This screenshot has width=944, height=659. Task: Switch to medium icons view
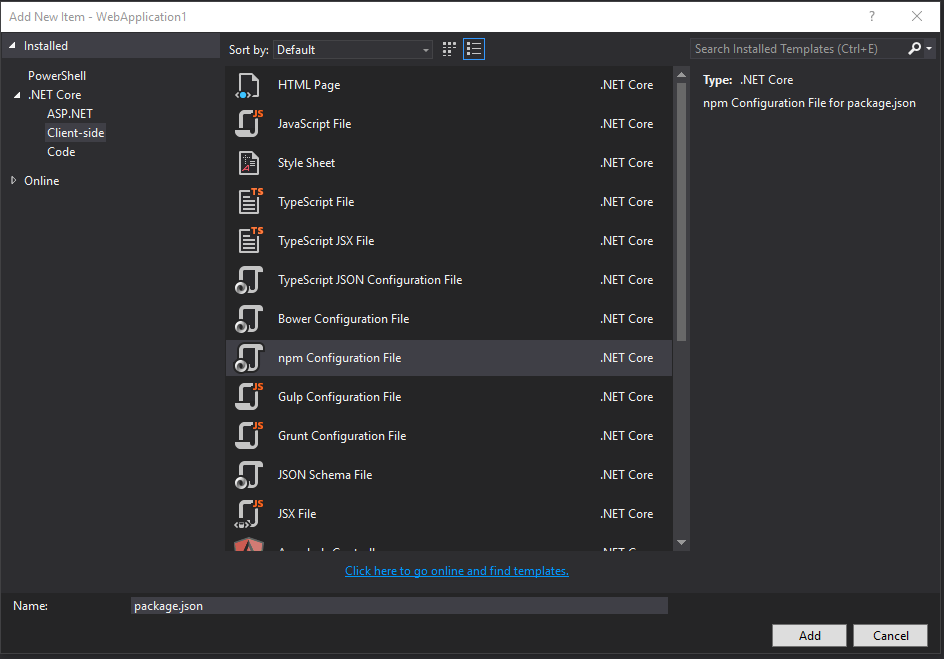pos(449,49)
